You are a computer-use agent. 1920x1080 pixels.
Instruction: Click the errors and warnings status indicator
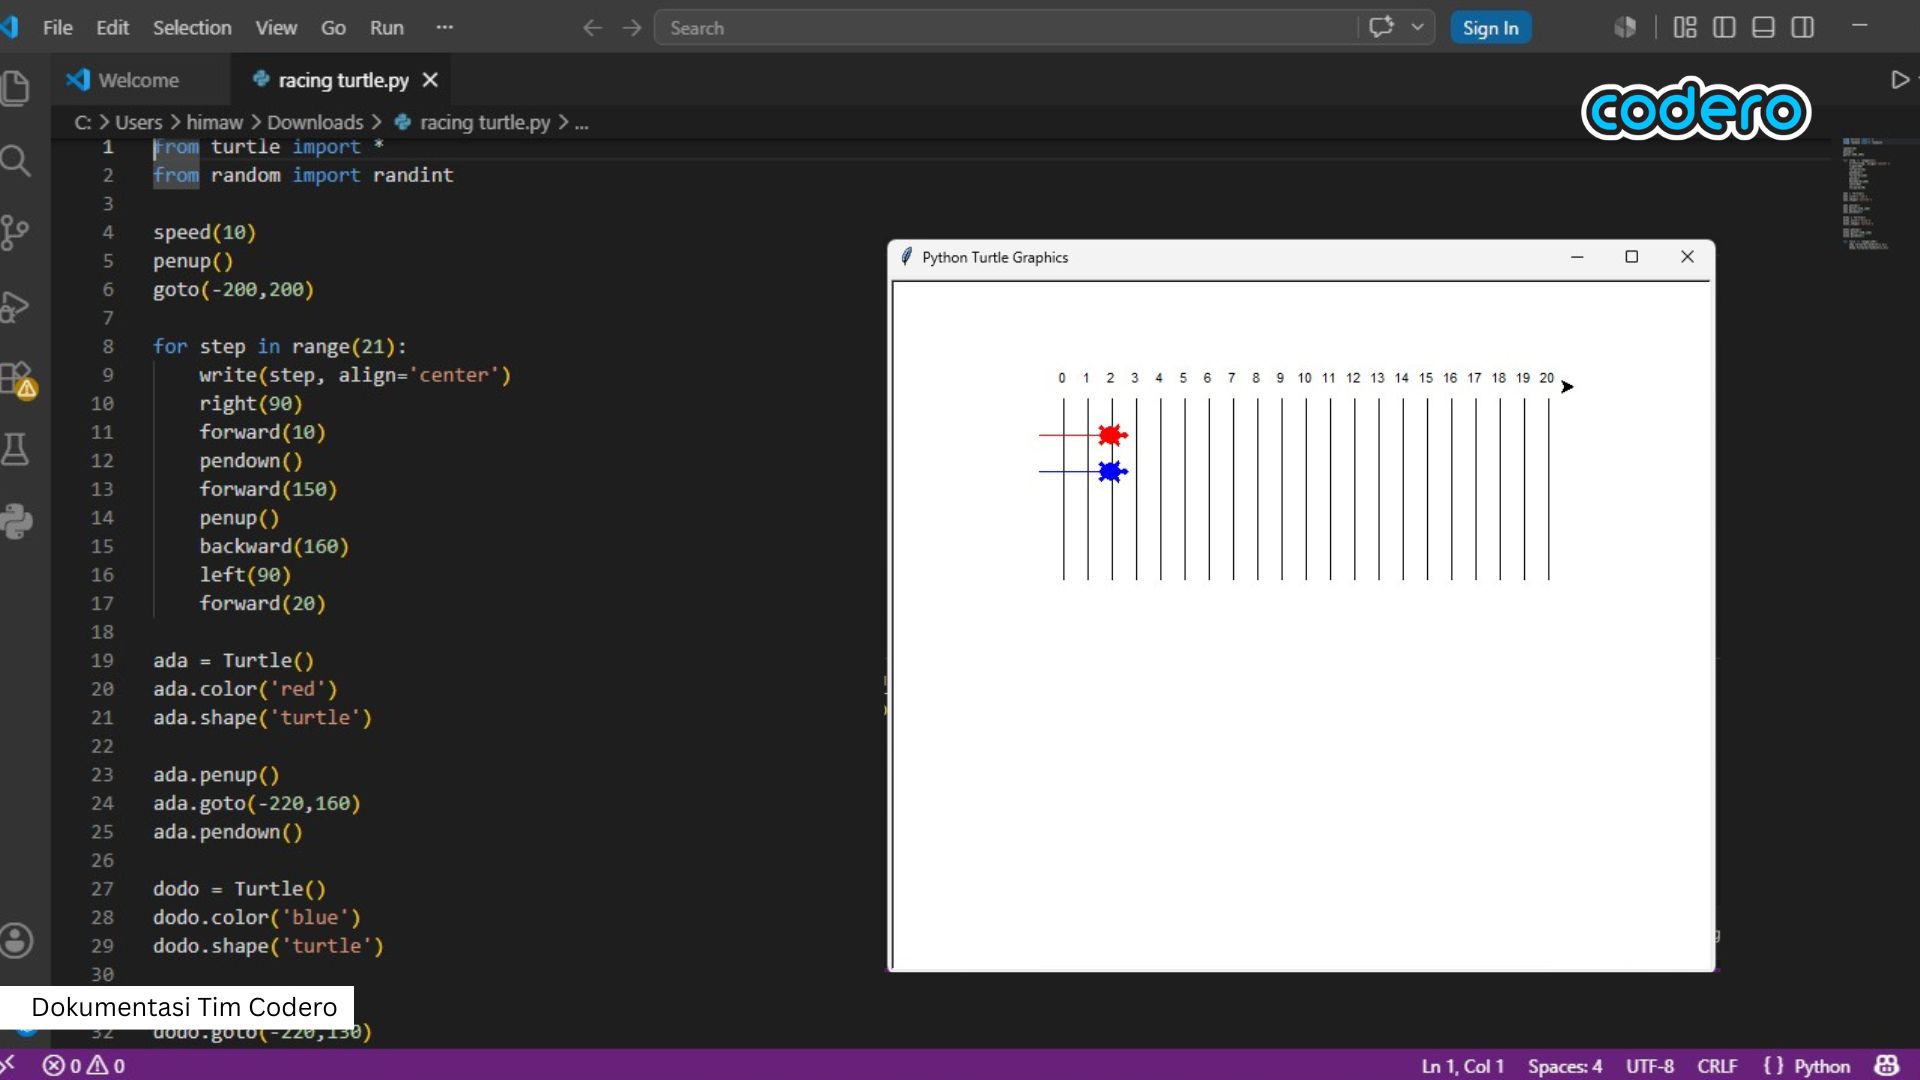[x=84, y=1066]
